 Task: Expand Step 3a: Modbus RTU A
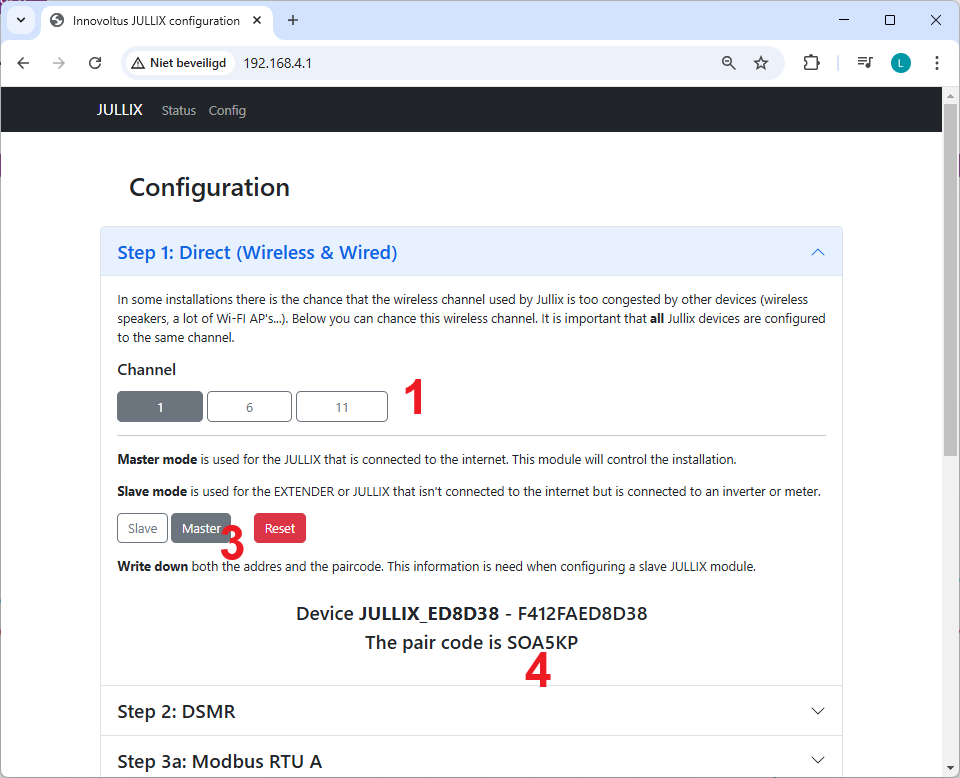[x=471, y=761]
